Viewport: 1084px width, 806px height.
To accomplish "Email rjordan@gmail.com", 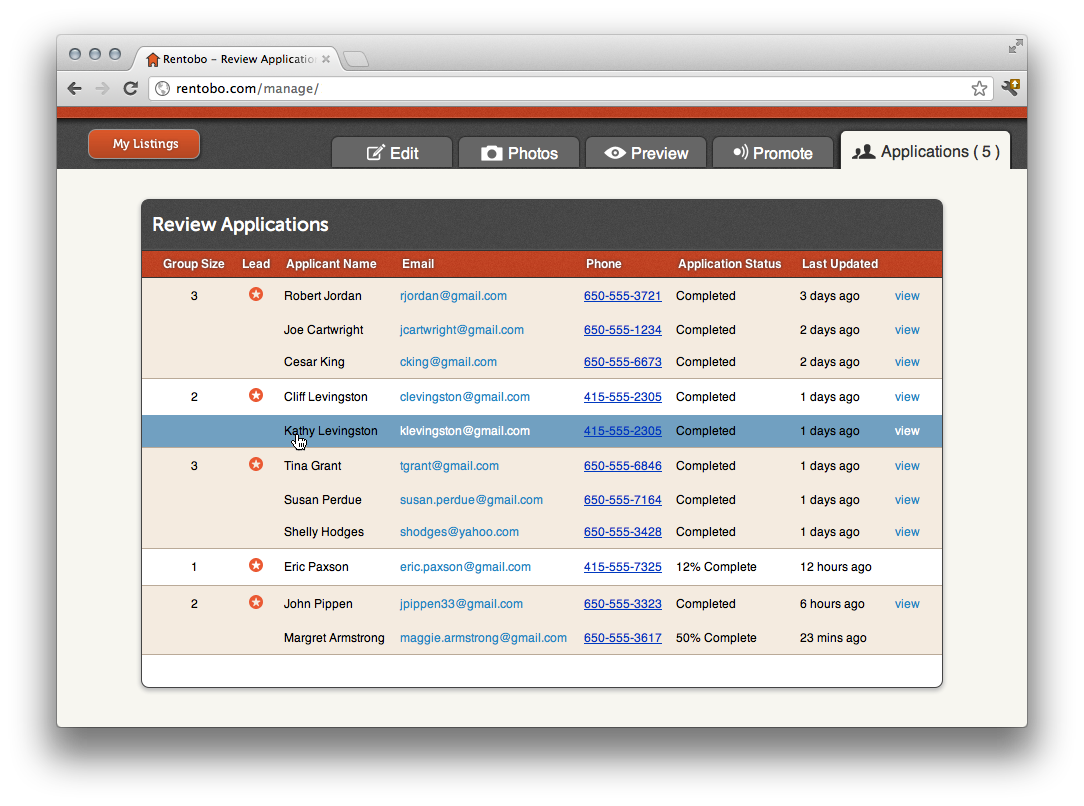I will pyautogui.click(x=454, y=296).
